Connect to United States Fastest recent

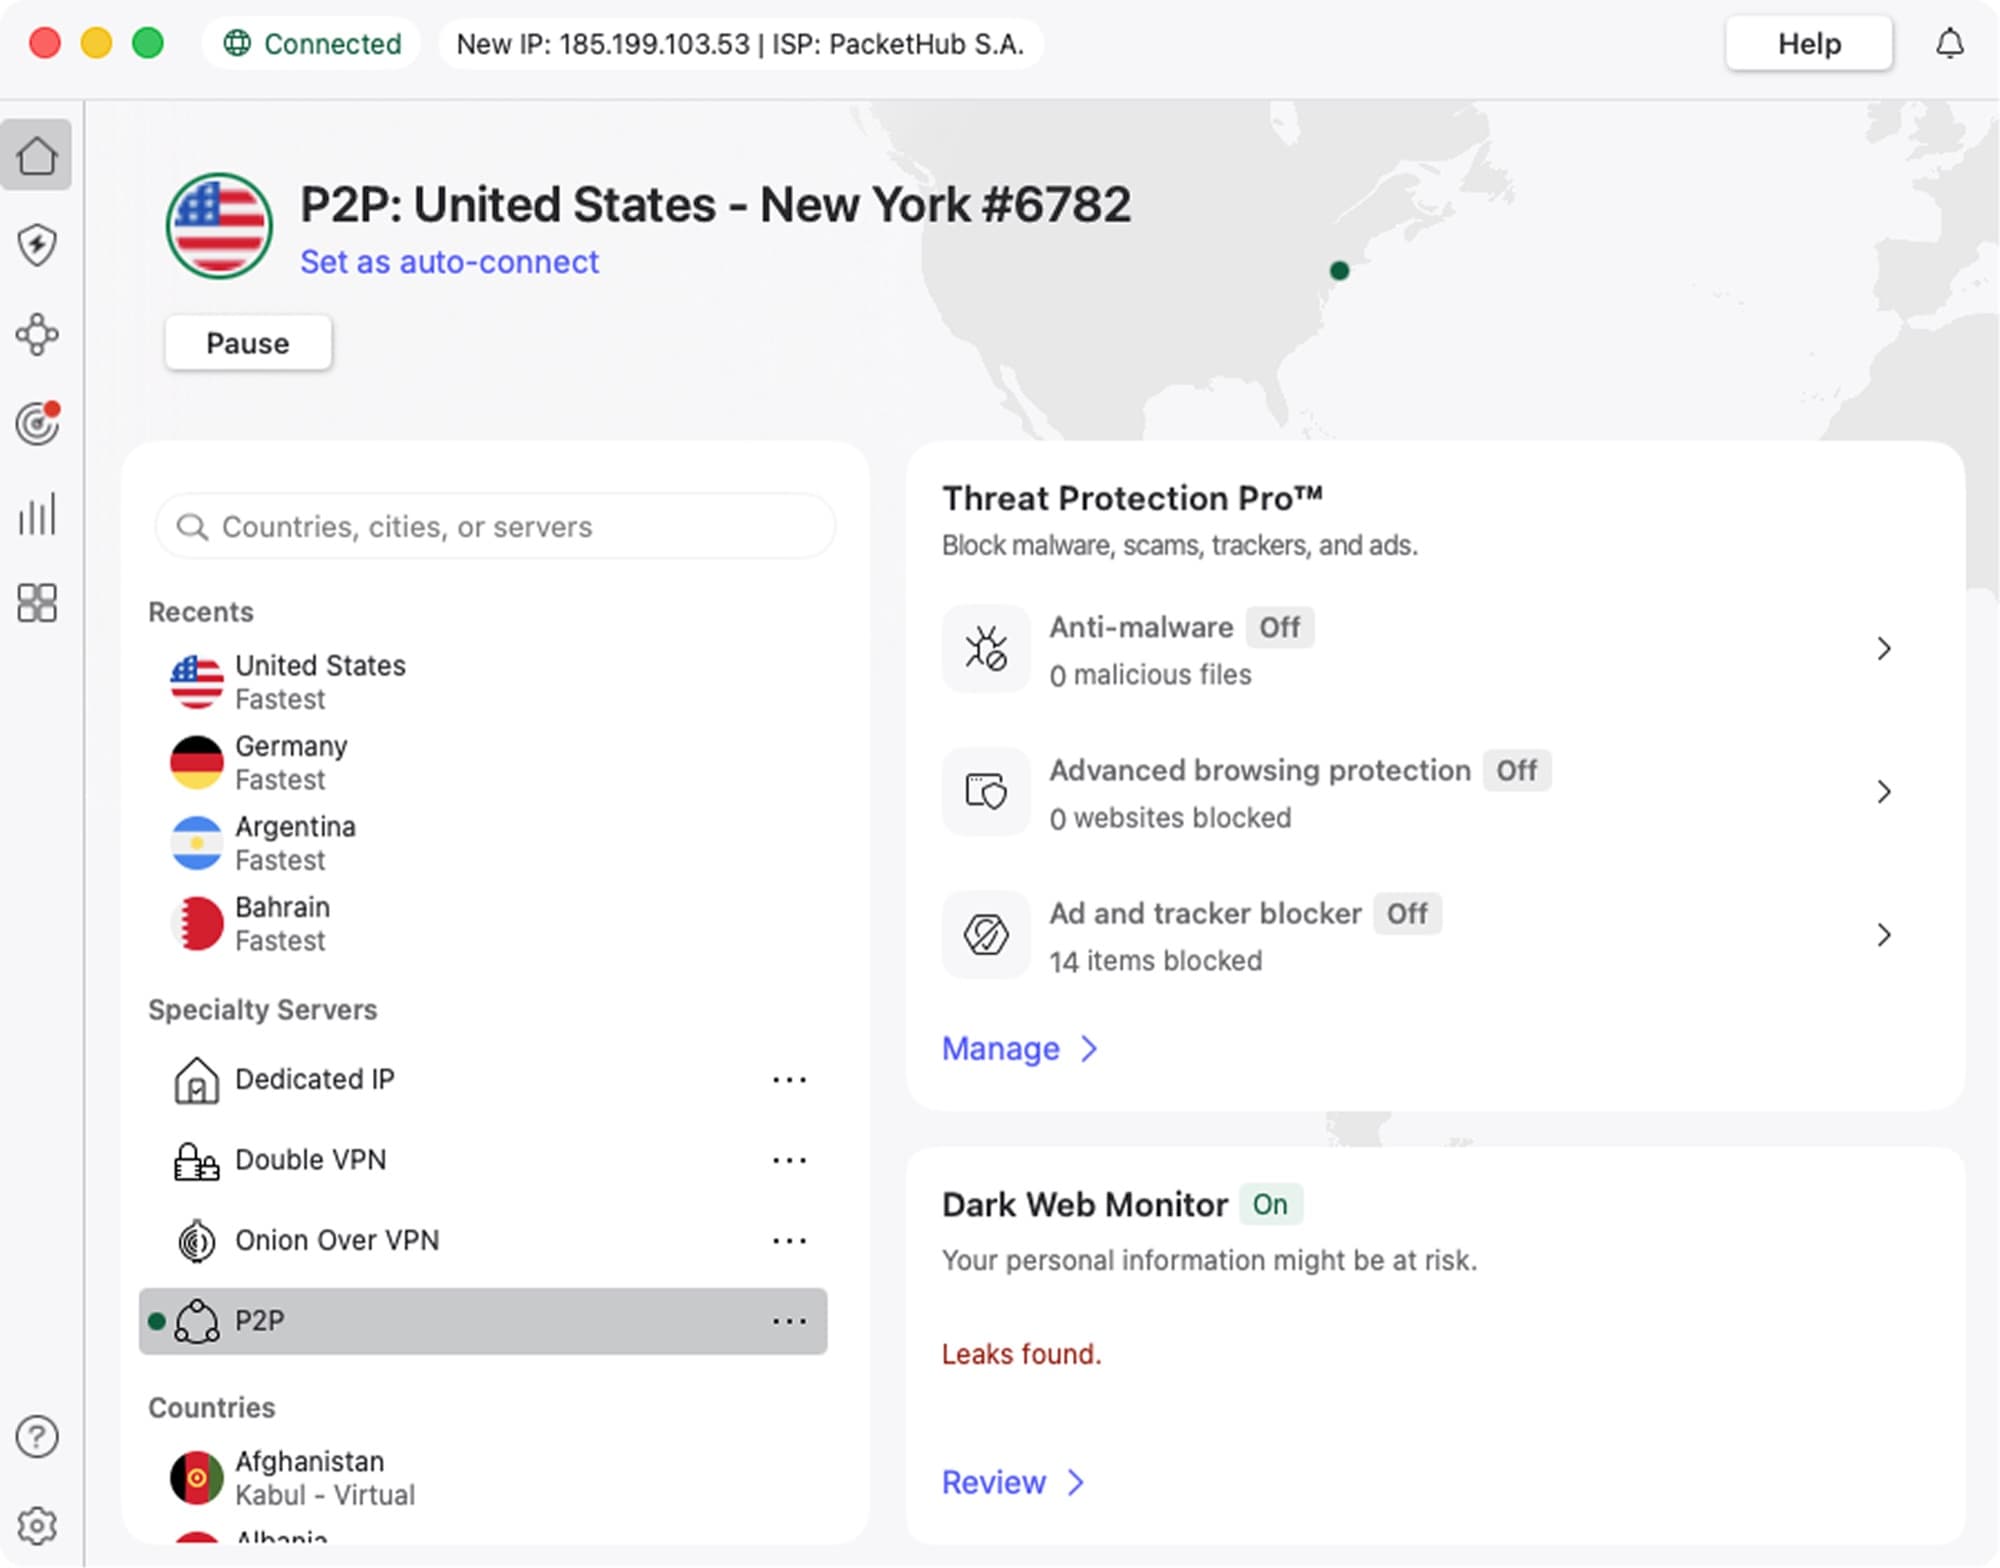pos(483,682)
